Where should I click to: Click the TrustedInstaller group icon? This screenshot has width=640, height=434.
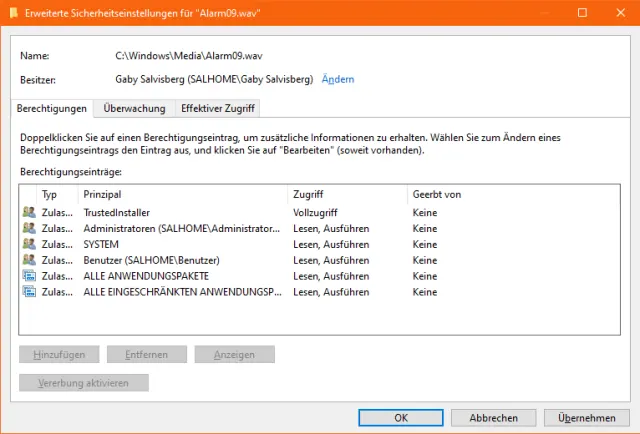pyautogui.click(x=29, y=212)
